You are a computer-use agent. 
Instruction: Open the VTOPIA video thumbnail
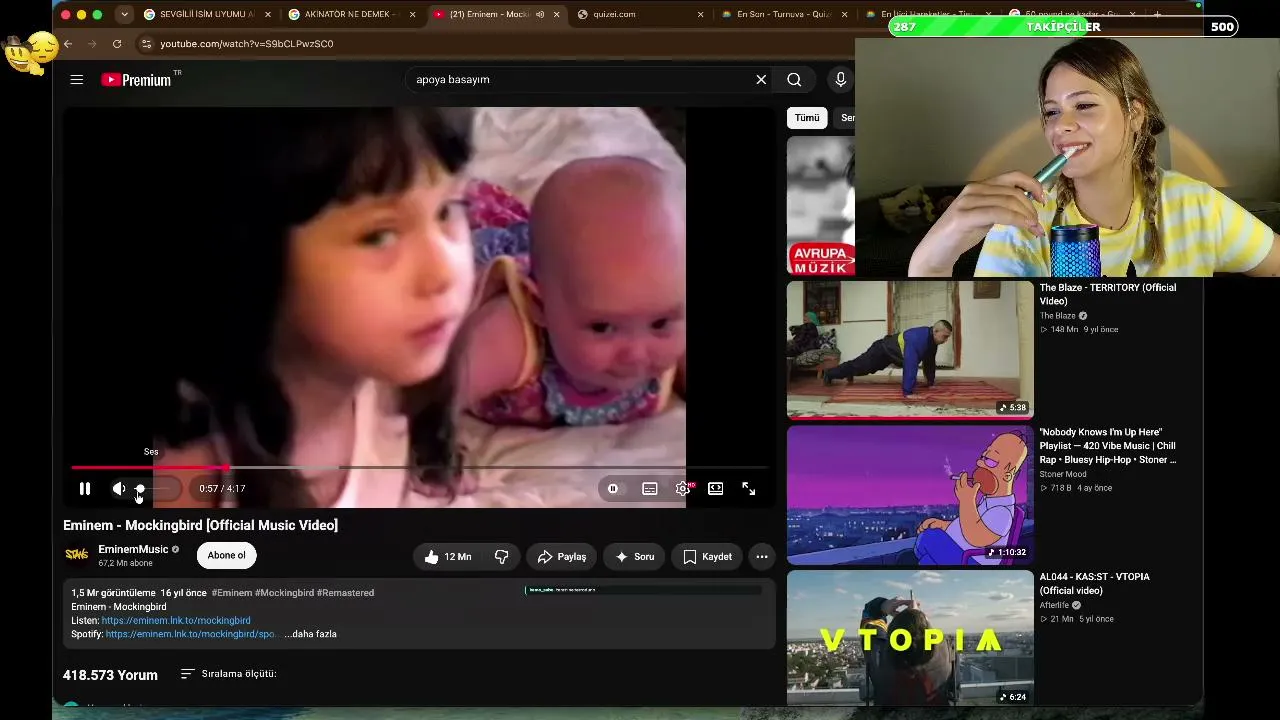click(910, 638)
